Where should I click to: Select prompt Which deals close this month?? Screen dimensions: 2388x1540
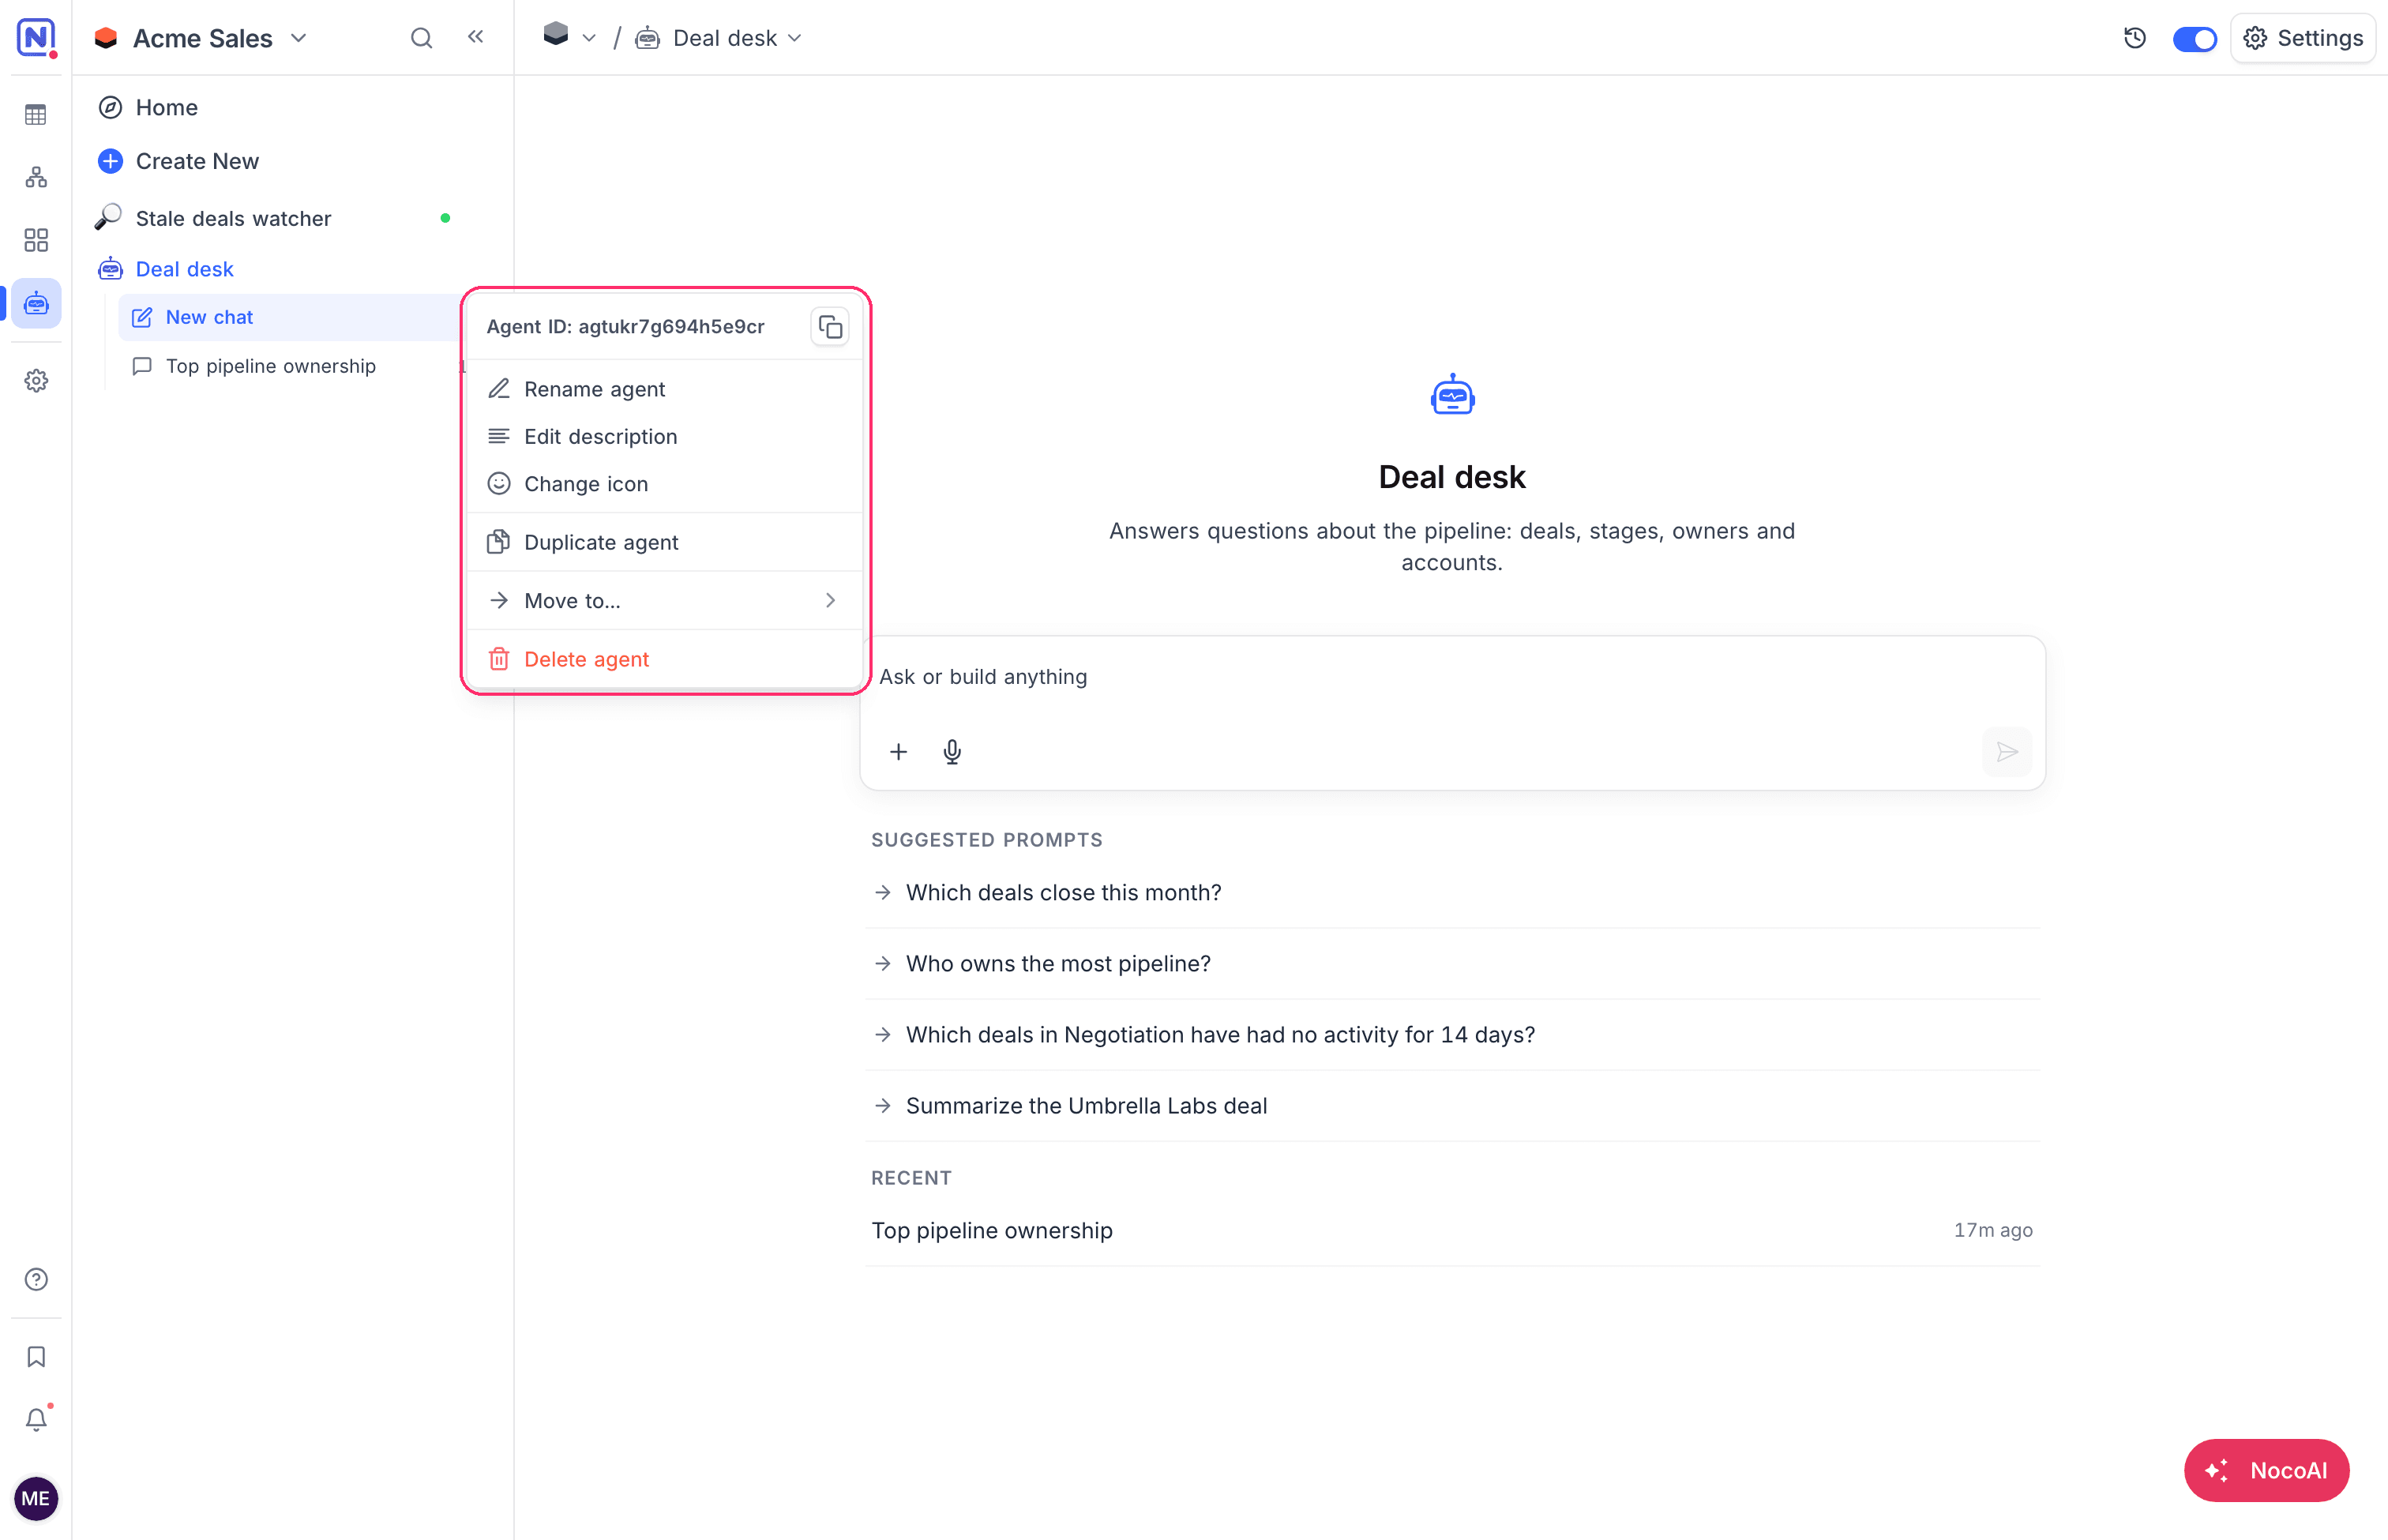point(1452,892)
